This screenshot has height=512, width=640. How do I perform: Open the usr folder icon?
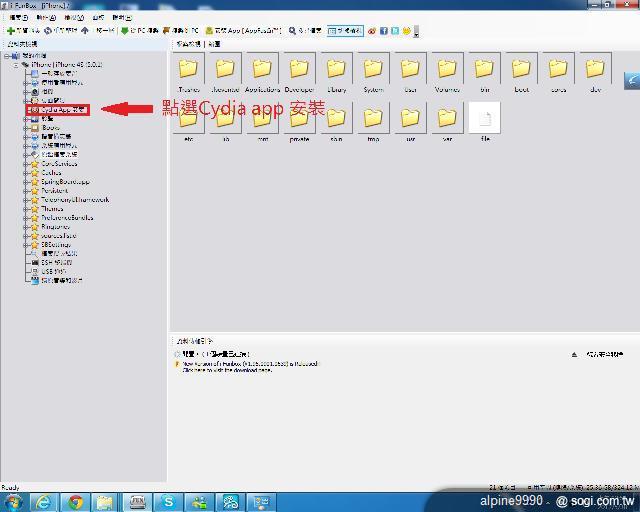point(410,118)
